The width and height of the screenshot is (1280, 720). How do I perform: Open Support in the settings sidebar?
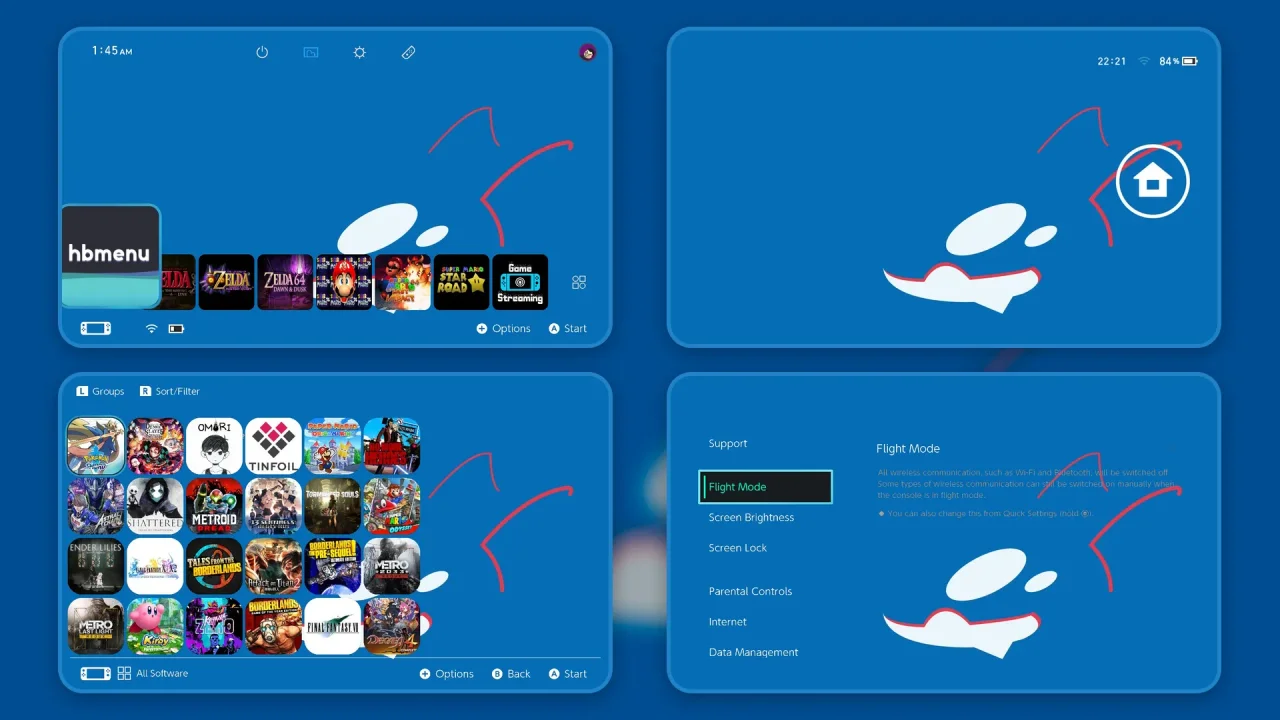click(x=728, y=443)
